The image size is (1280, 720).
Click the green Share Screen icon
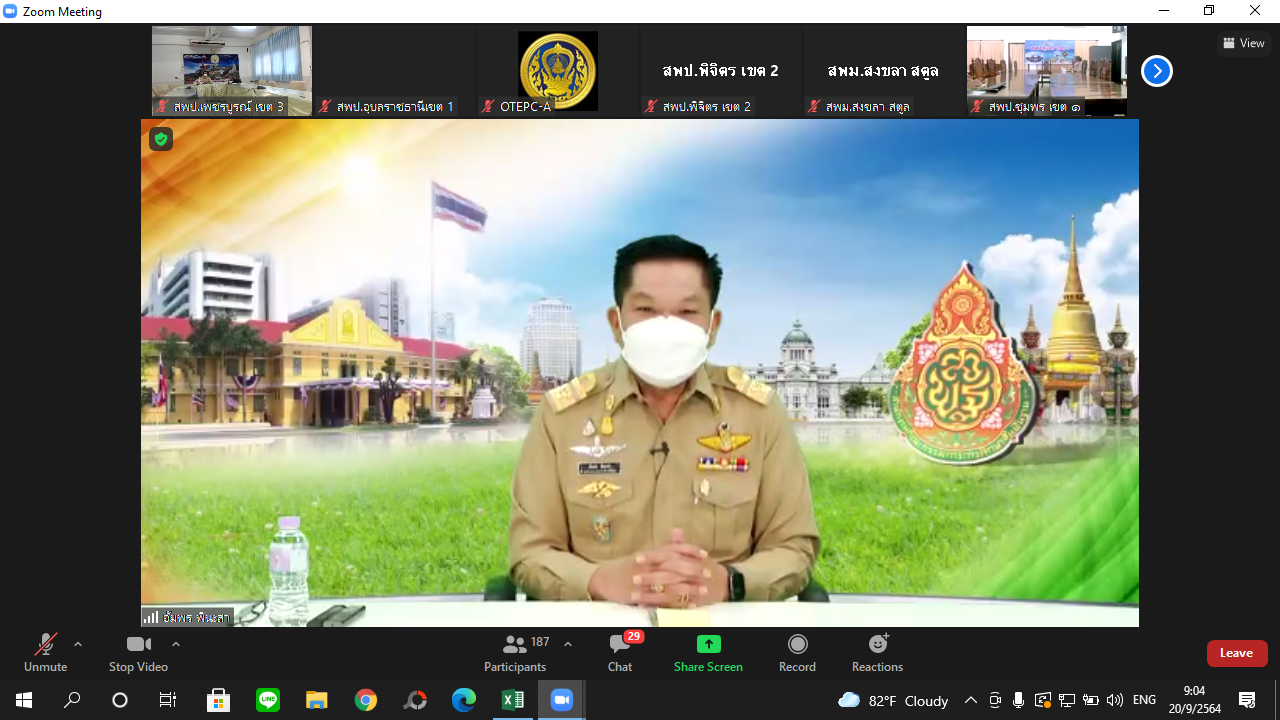click(708, 644)
